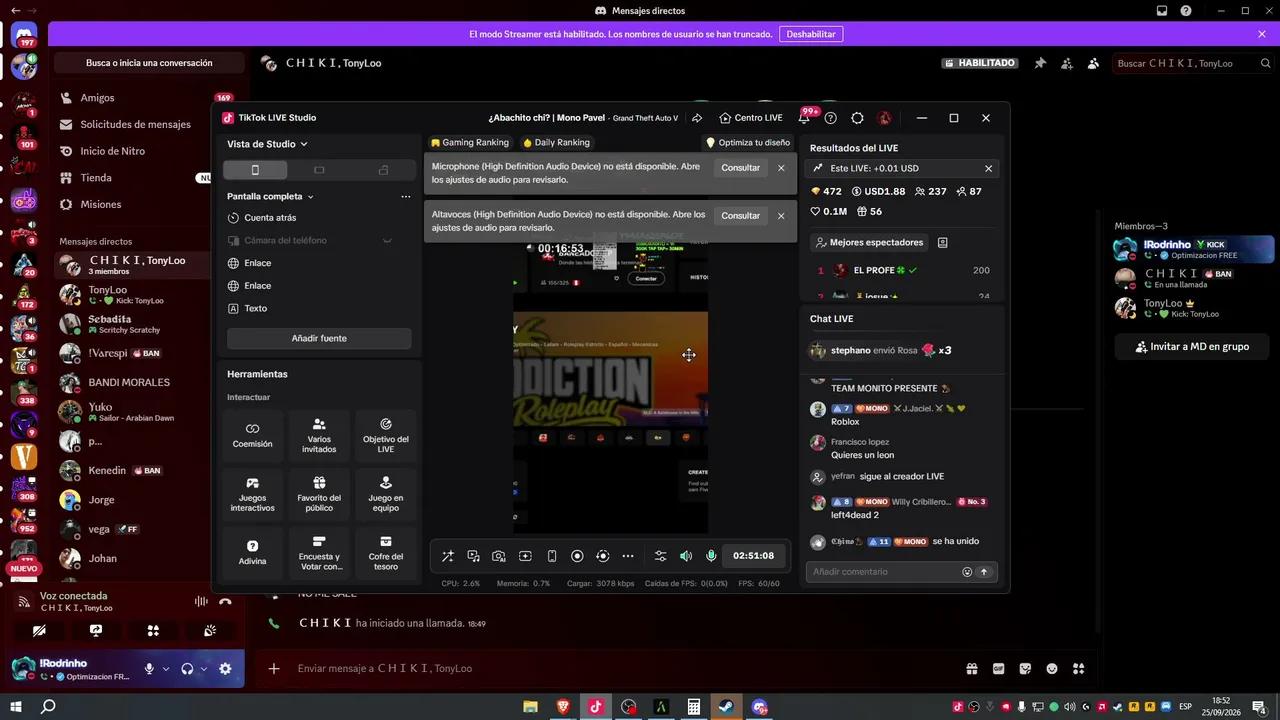Expand the Cámara del teléfono source chevron

(387, 240)
